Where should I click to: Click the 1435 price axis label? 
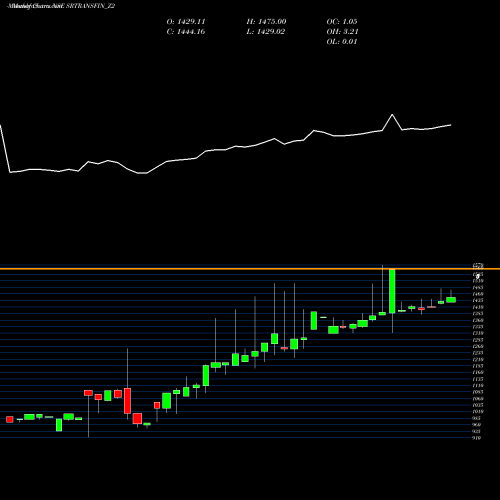pyautogui.click(x=478, y=301)
